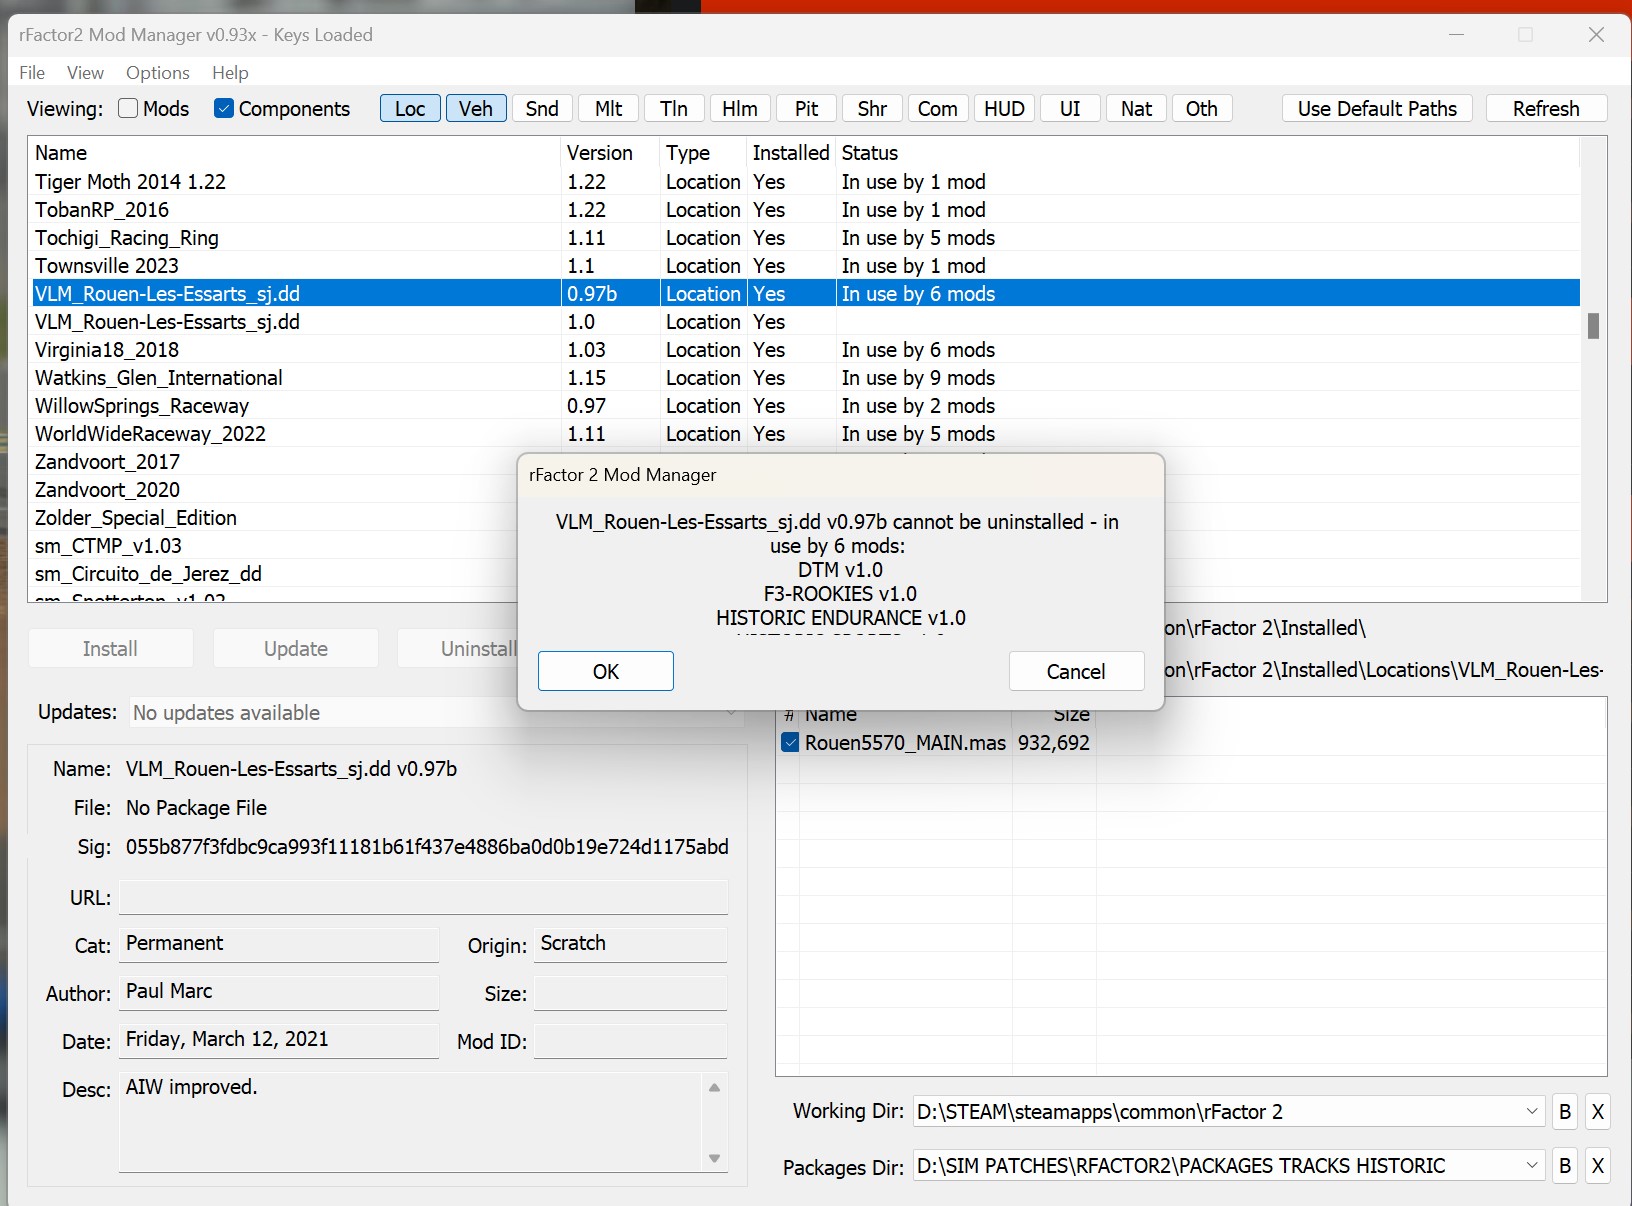Toggle the Mods viewing checkbox
This screenshot has height=1206, width=1632.
128,108
